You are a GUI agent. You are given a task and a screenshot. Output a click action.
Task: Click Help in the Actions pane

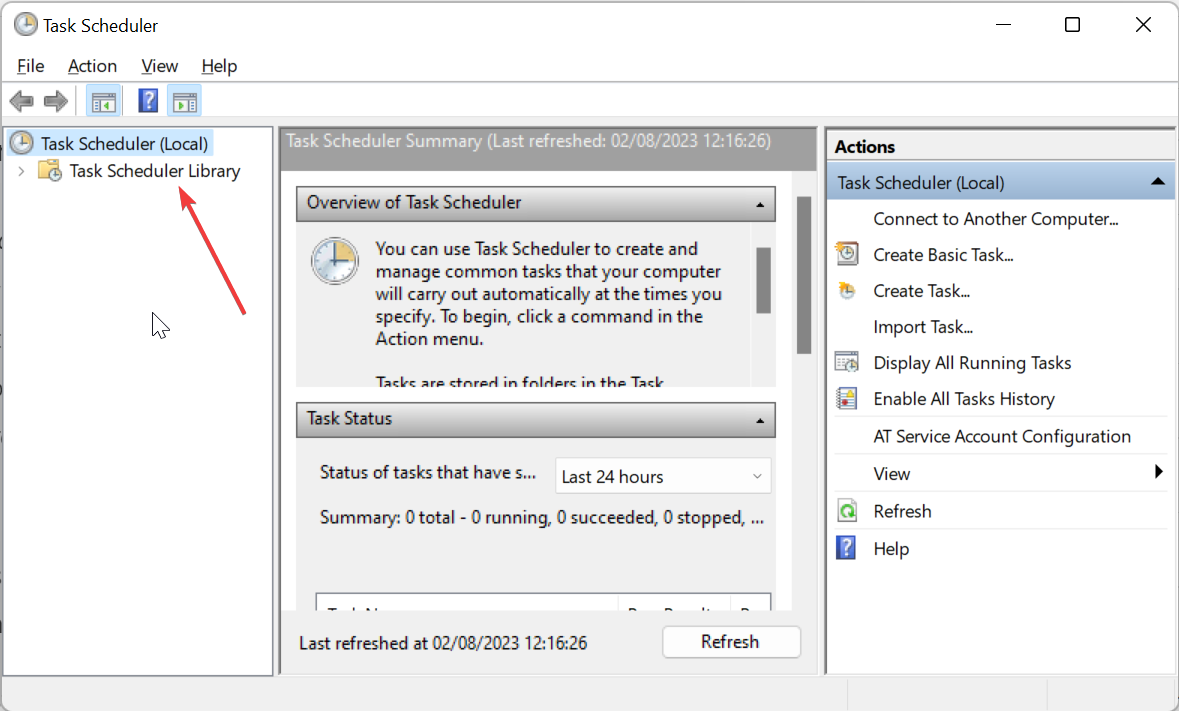(x=890, y=549)
